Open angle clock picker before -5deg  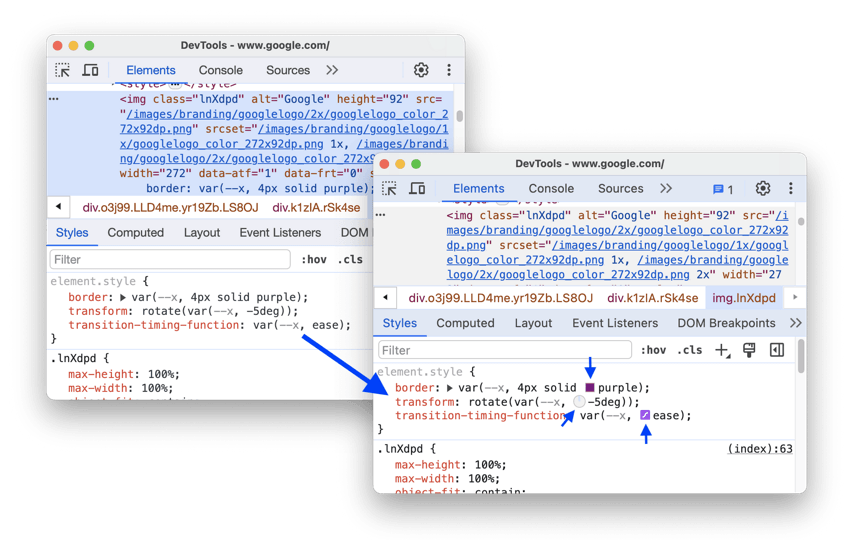tap(579, 402)
